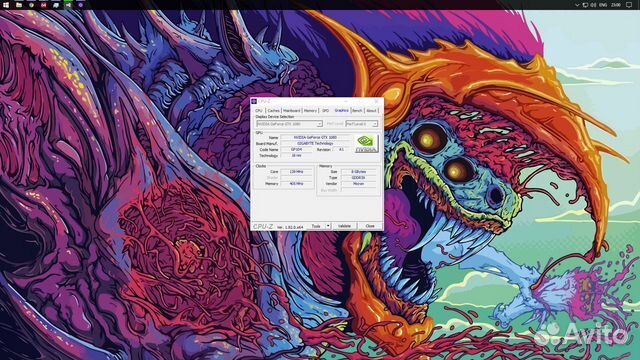Switch to the CPU tab

tap(259, 111)
